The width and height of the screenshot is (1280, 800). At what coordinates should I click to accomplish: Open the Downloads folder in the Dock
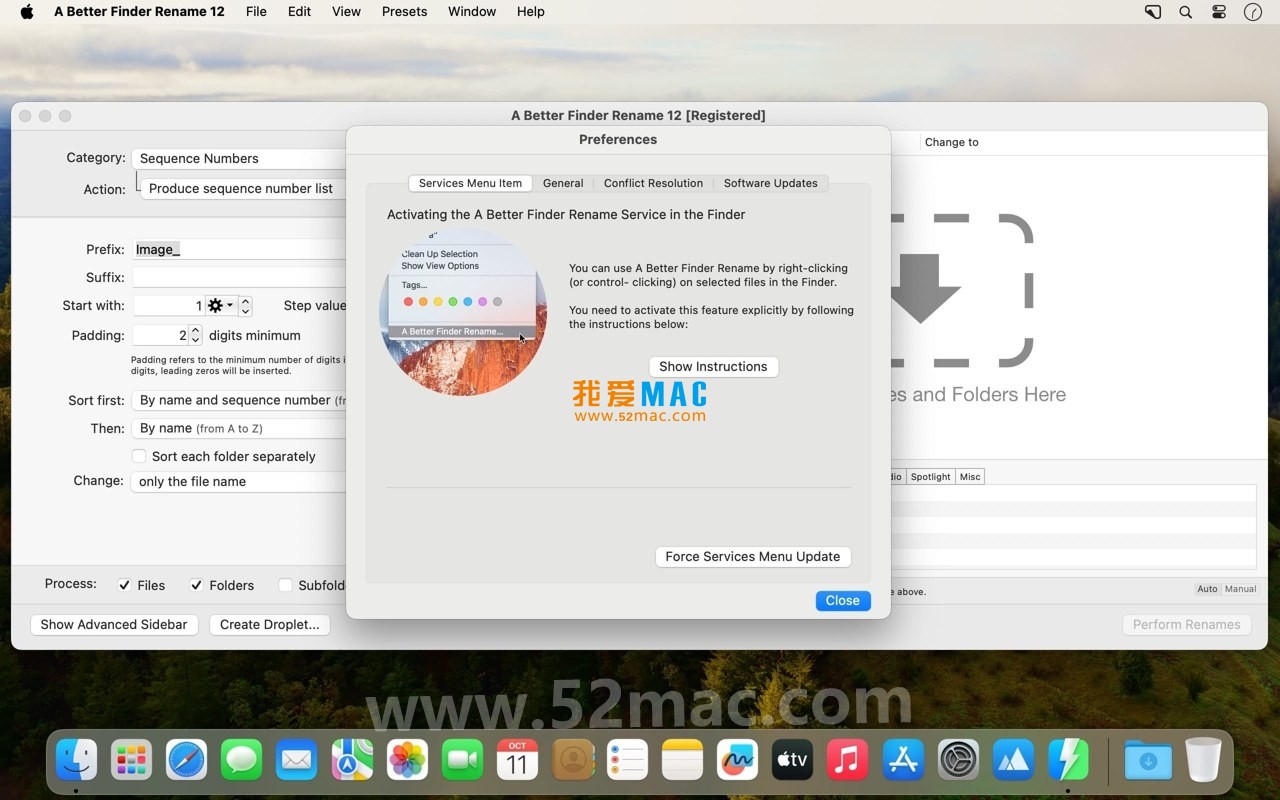(1148, 760)
